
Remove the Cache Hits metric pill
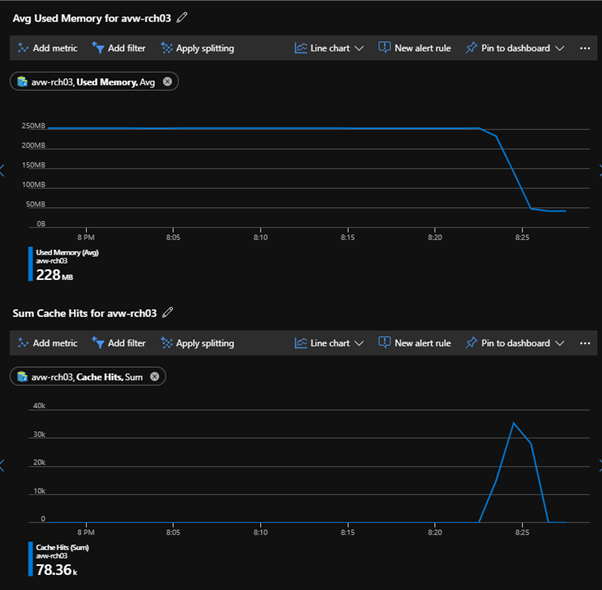tap(154, 377)
